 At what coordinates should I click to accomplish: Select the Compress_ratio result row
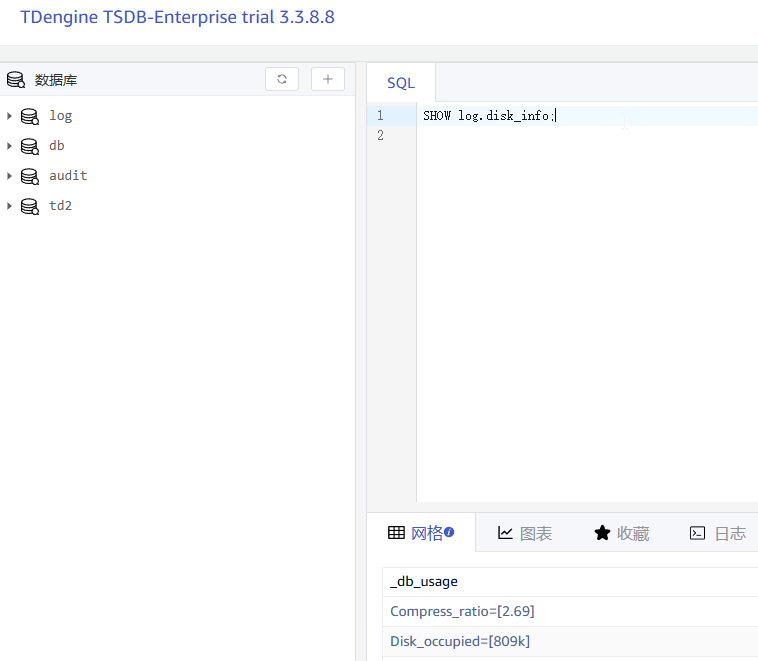coord(455,611)
